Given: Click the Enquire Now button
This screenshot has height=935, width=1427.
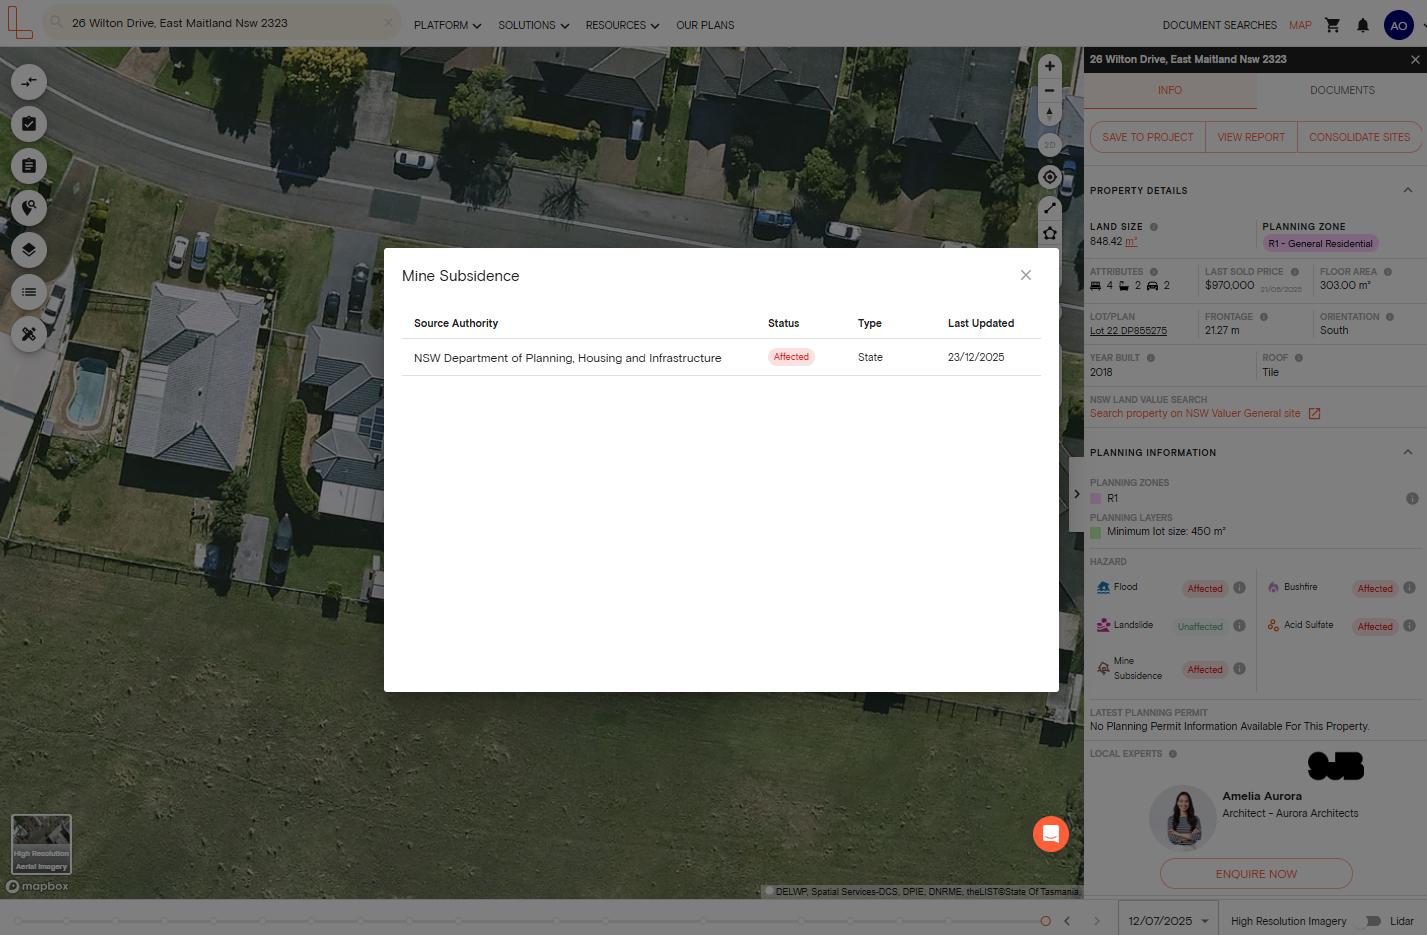Looking at the screenshot, I should [1256, 874].
